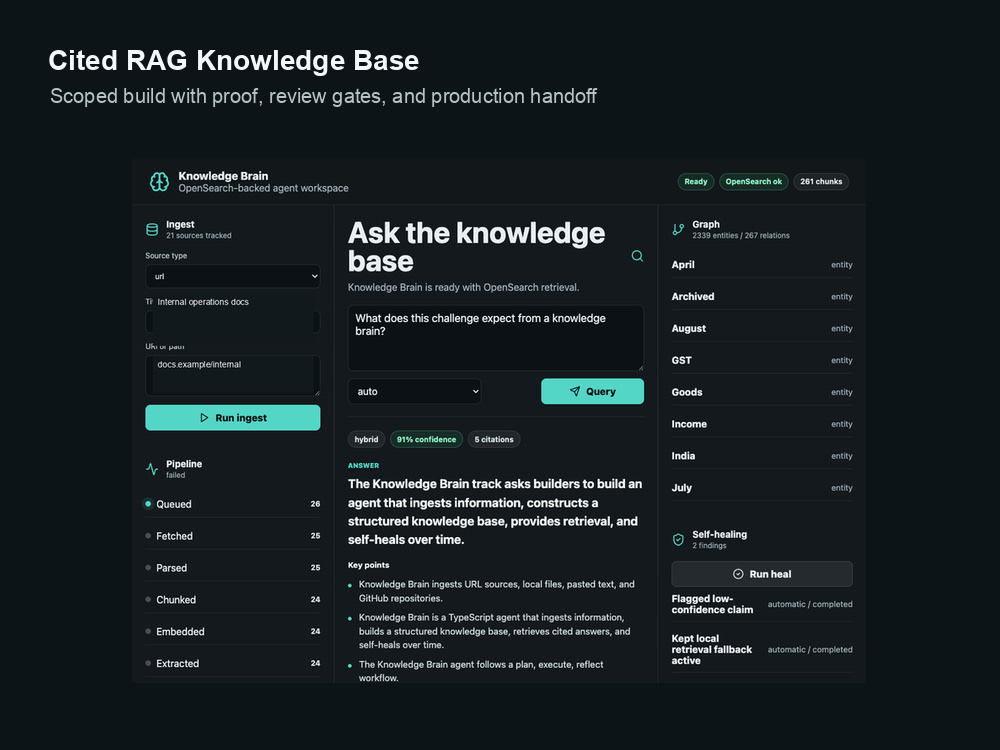
Task: Click the Ingest database icon
Action: 152,230
